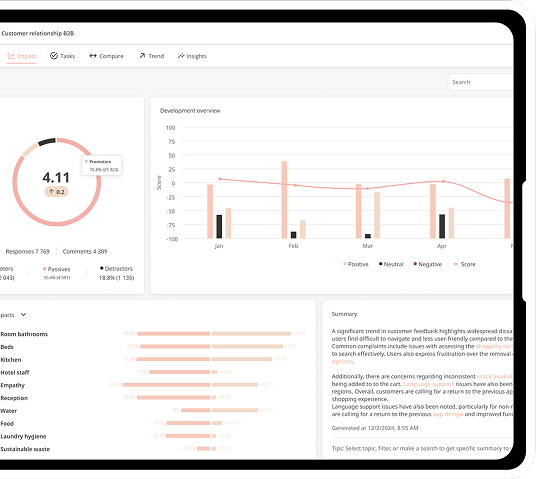Screen dimensions: 536x479
Task: Open the Impact tab
Action: point(22,56)
